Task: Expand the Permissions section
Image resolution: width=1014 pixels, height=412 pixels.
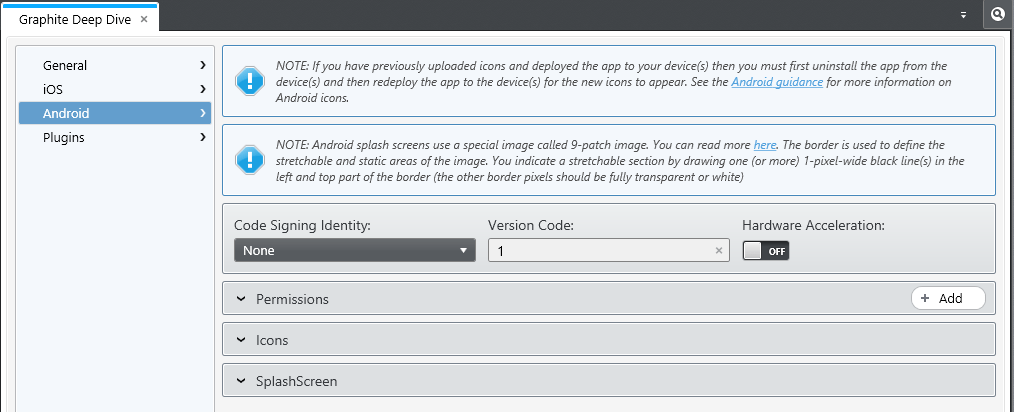Action: (x=609, y=299)
